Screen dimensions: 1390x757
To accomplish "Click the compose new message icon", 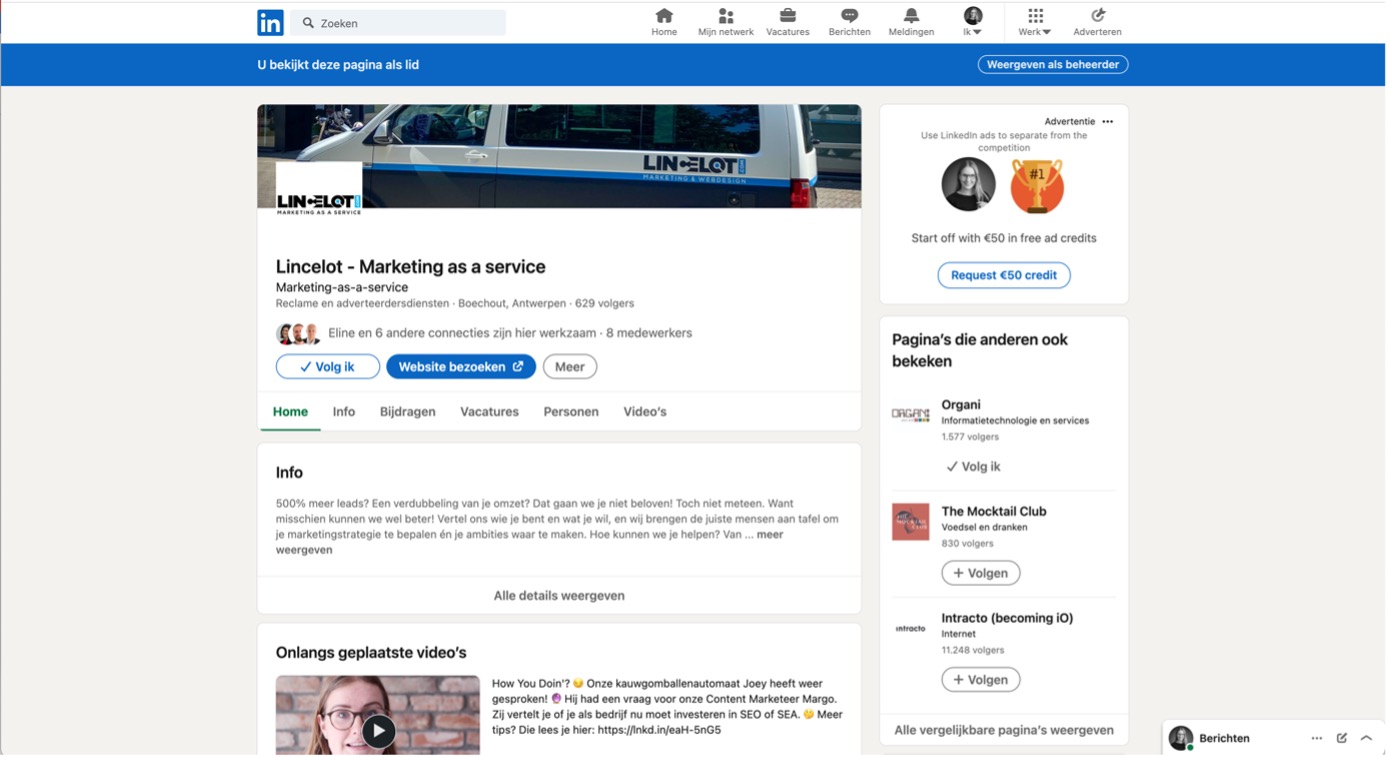I will click(x=1342, y=738).
